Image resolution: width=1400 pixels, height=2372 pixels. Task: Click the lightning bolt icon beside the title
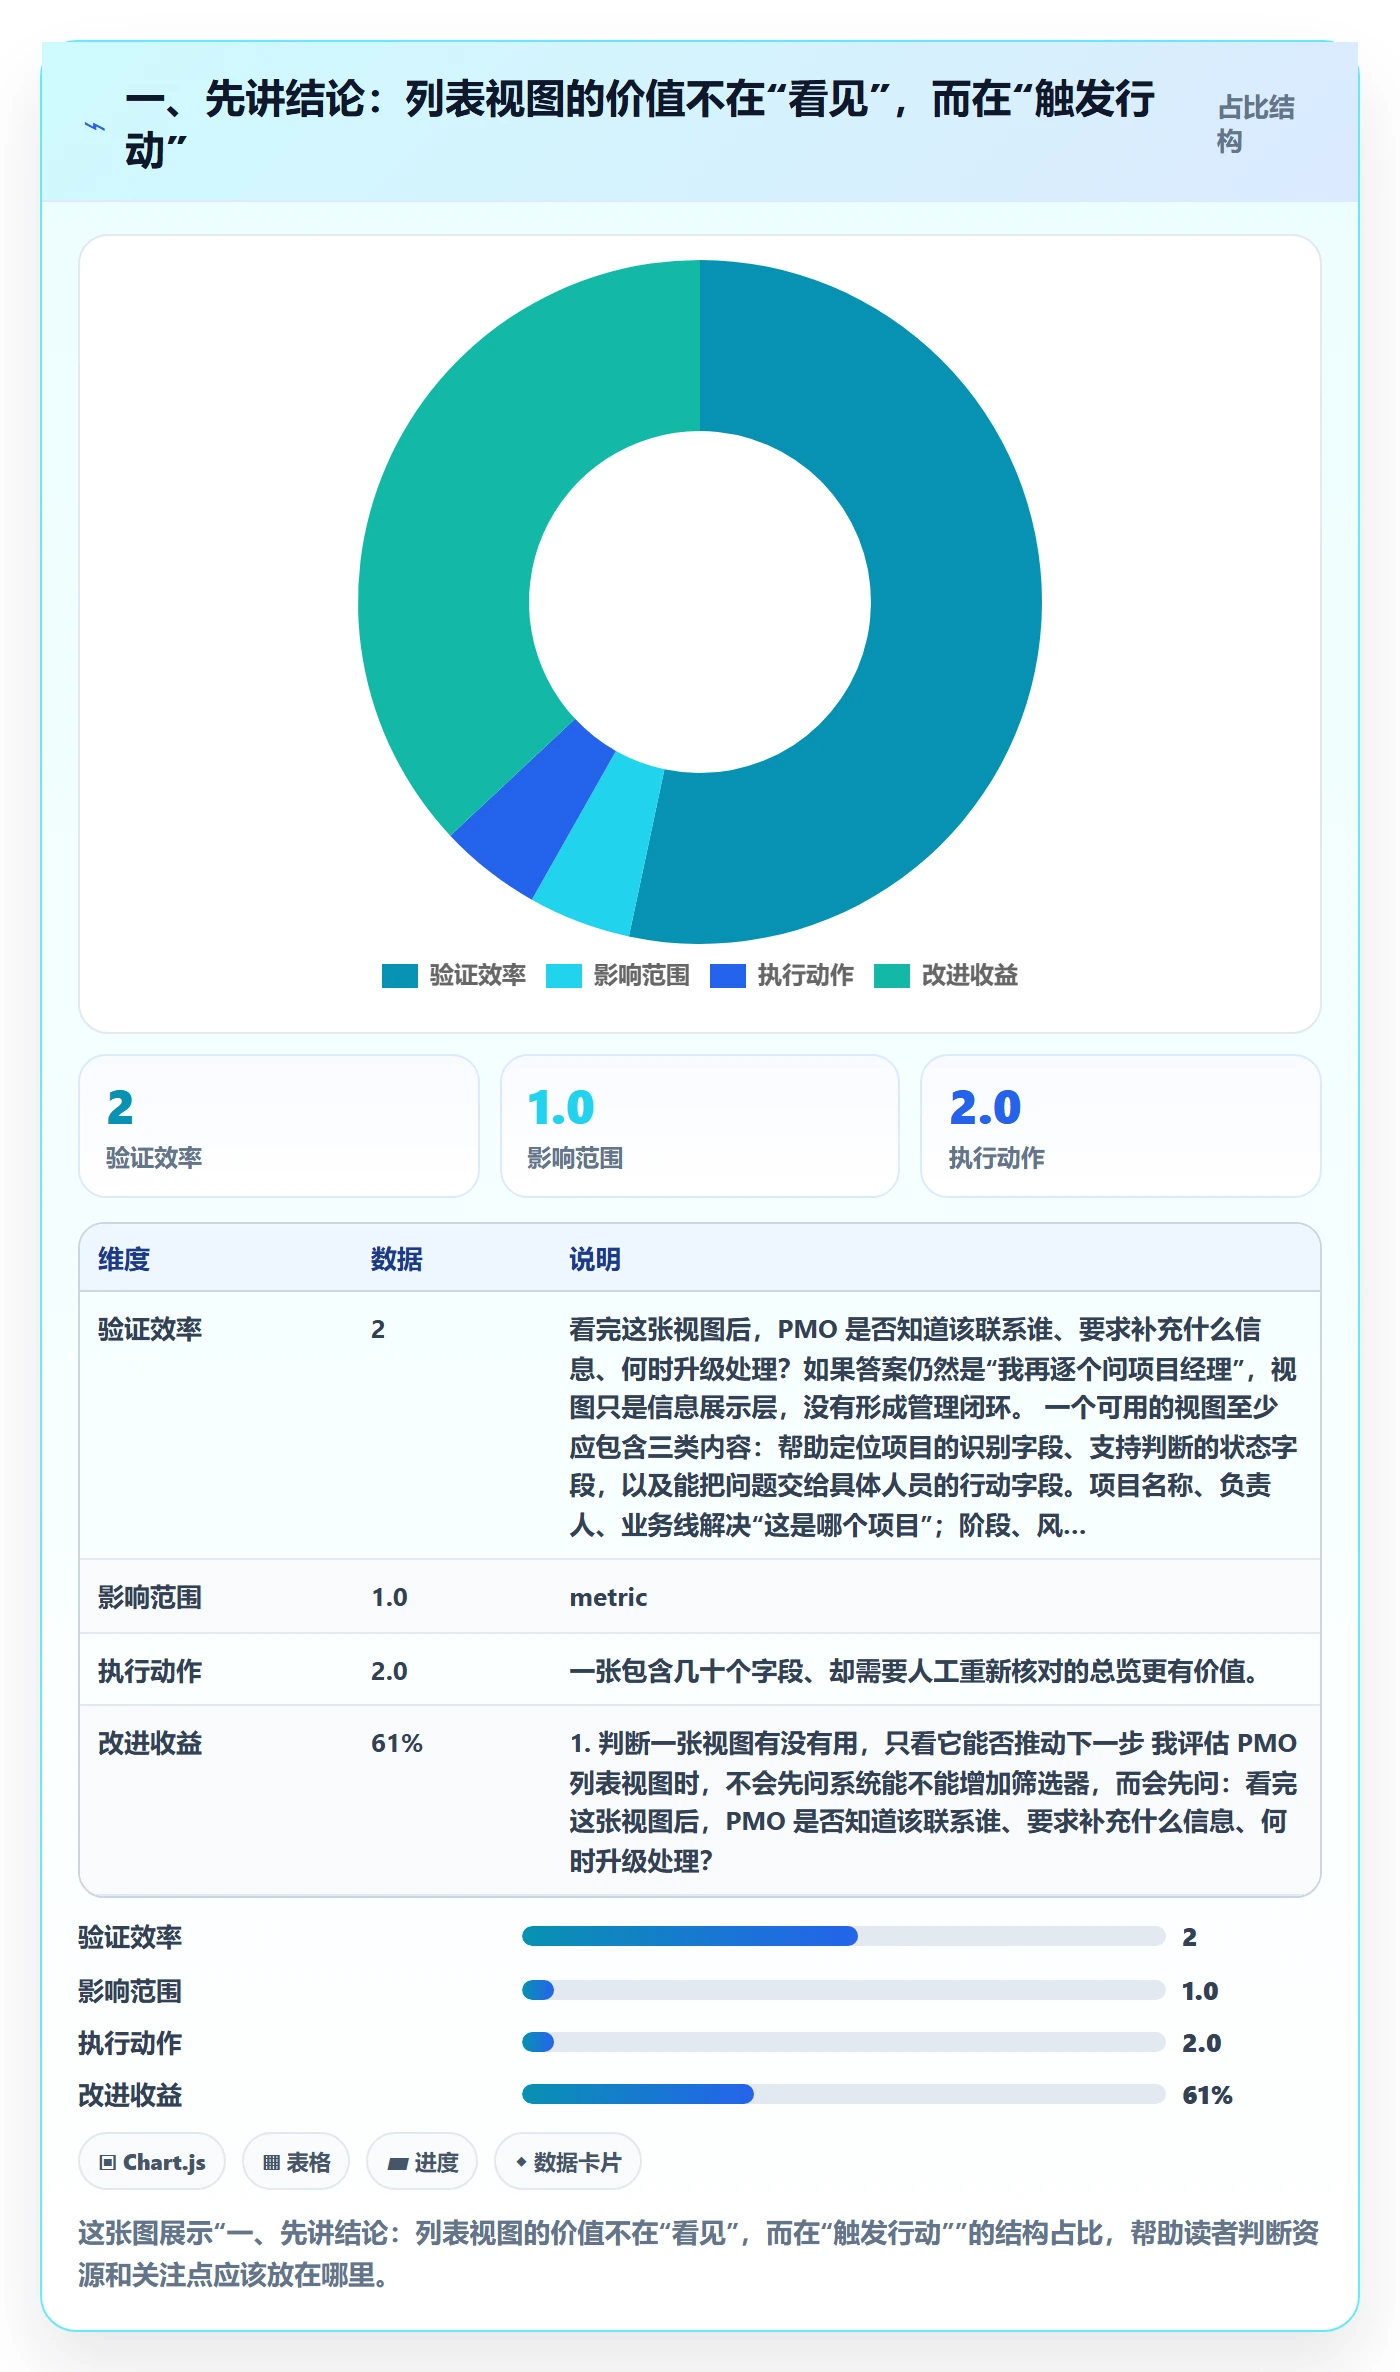(94, 127)
